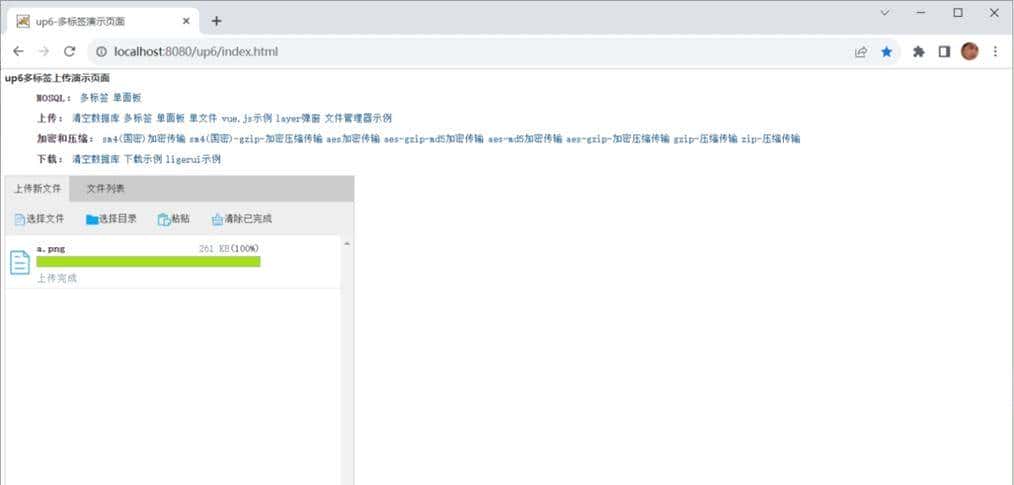Open the layer弹窗 link
1014x485 pixels.
[297, 119]
